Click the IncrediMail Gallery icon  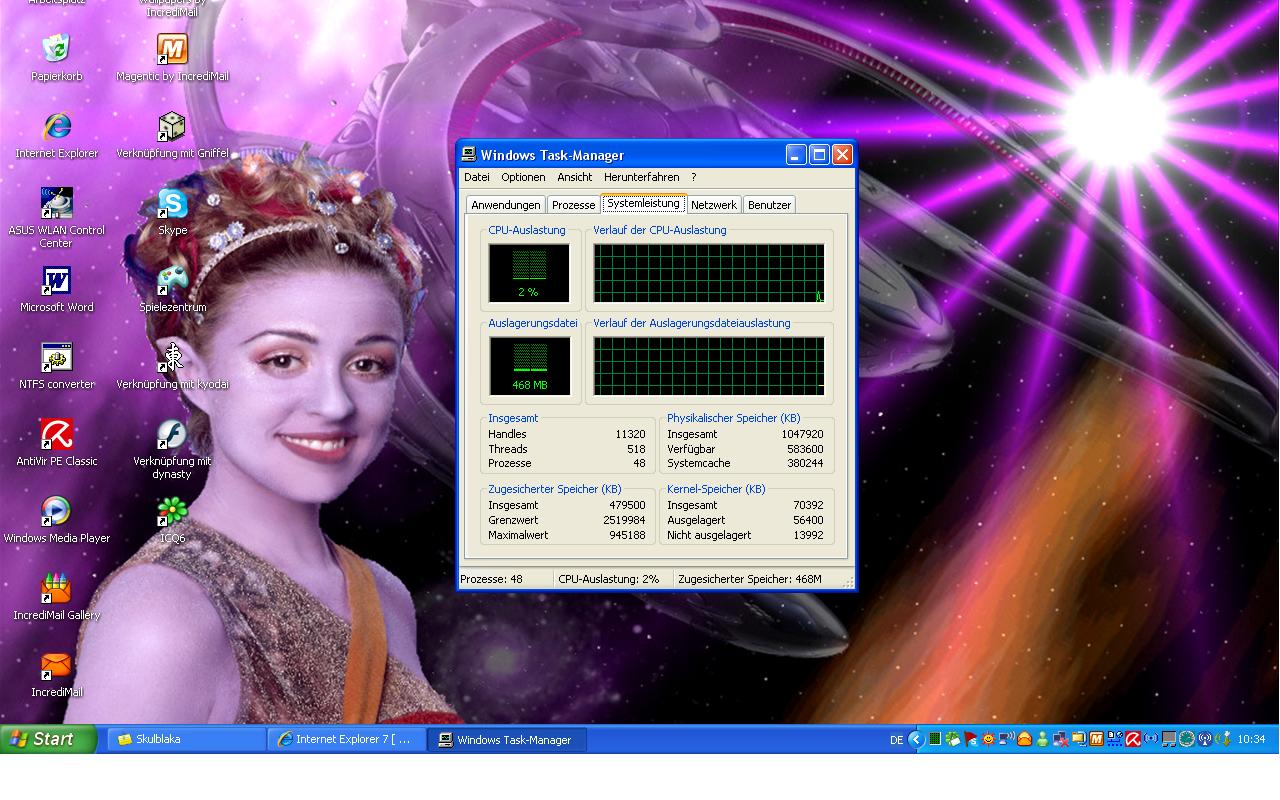(x=57, y=589)
